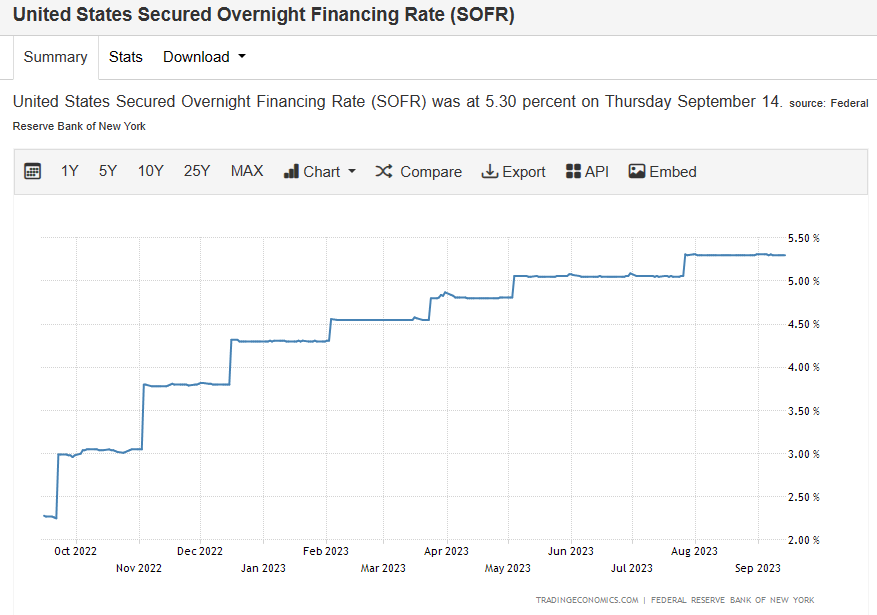877x615 pixels.
Task: Select the MAX time range
Action: pos(246,171)
